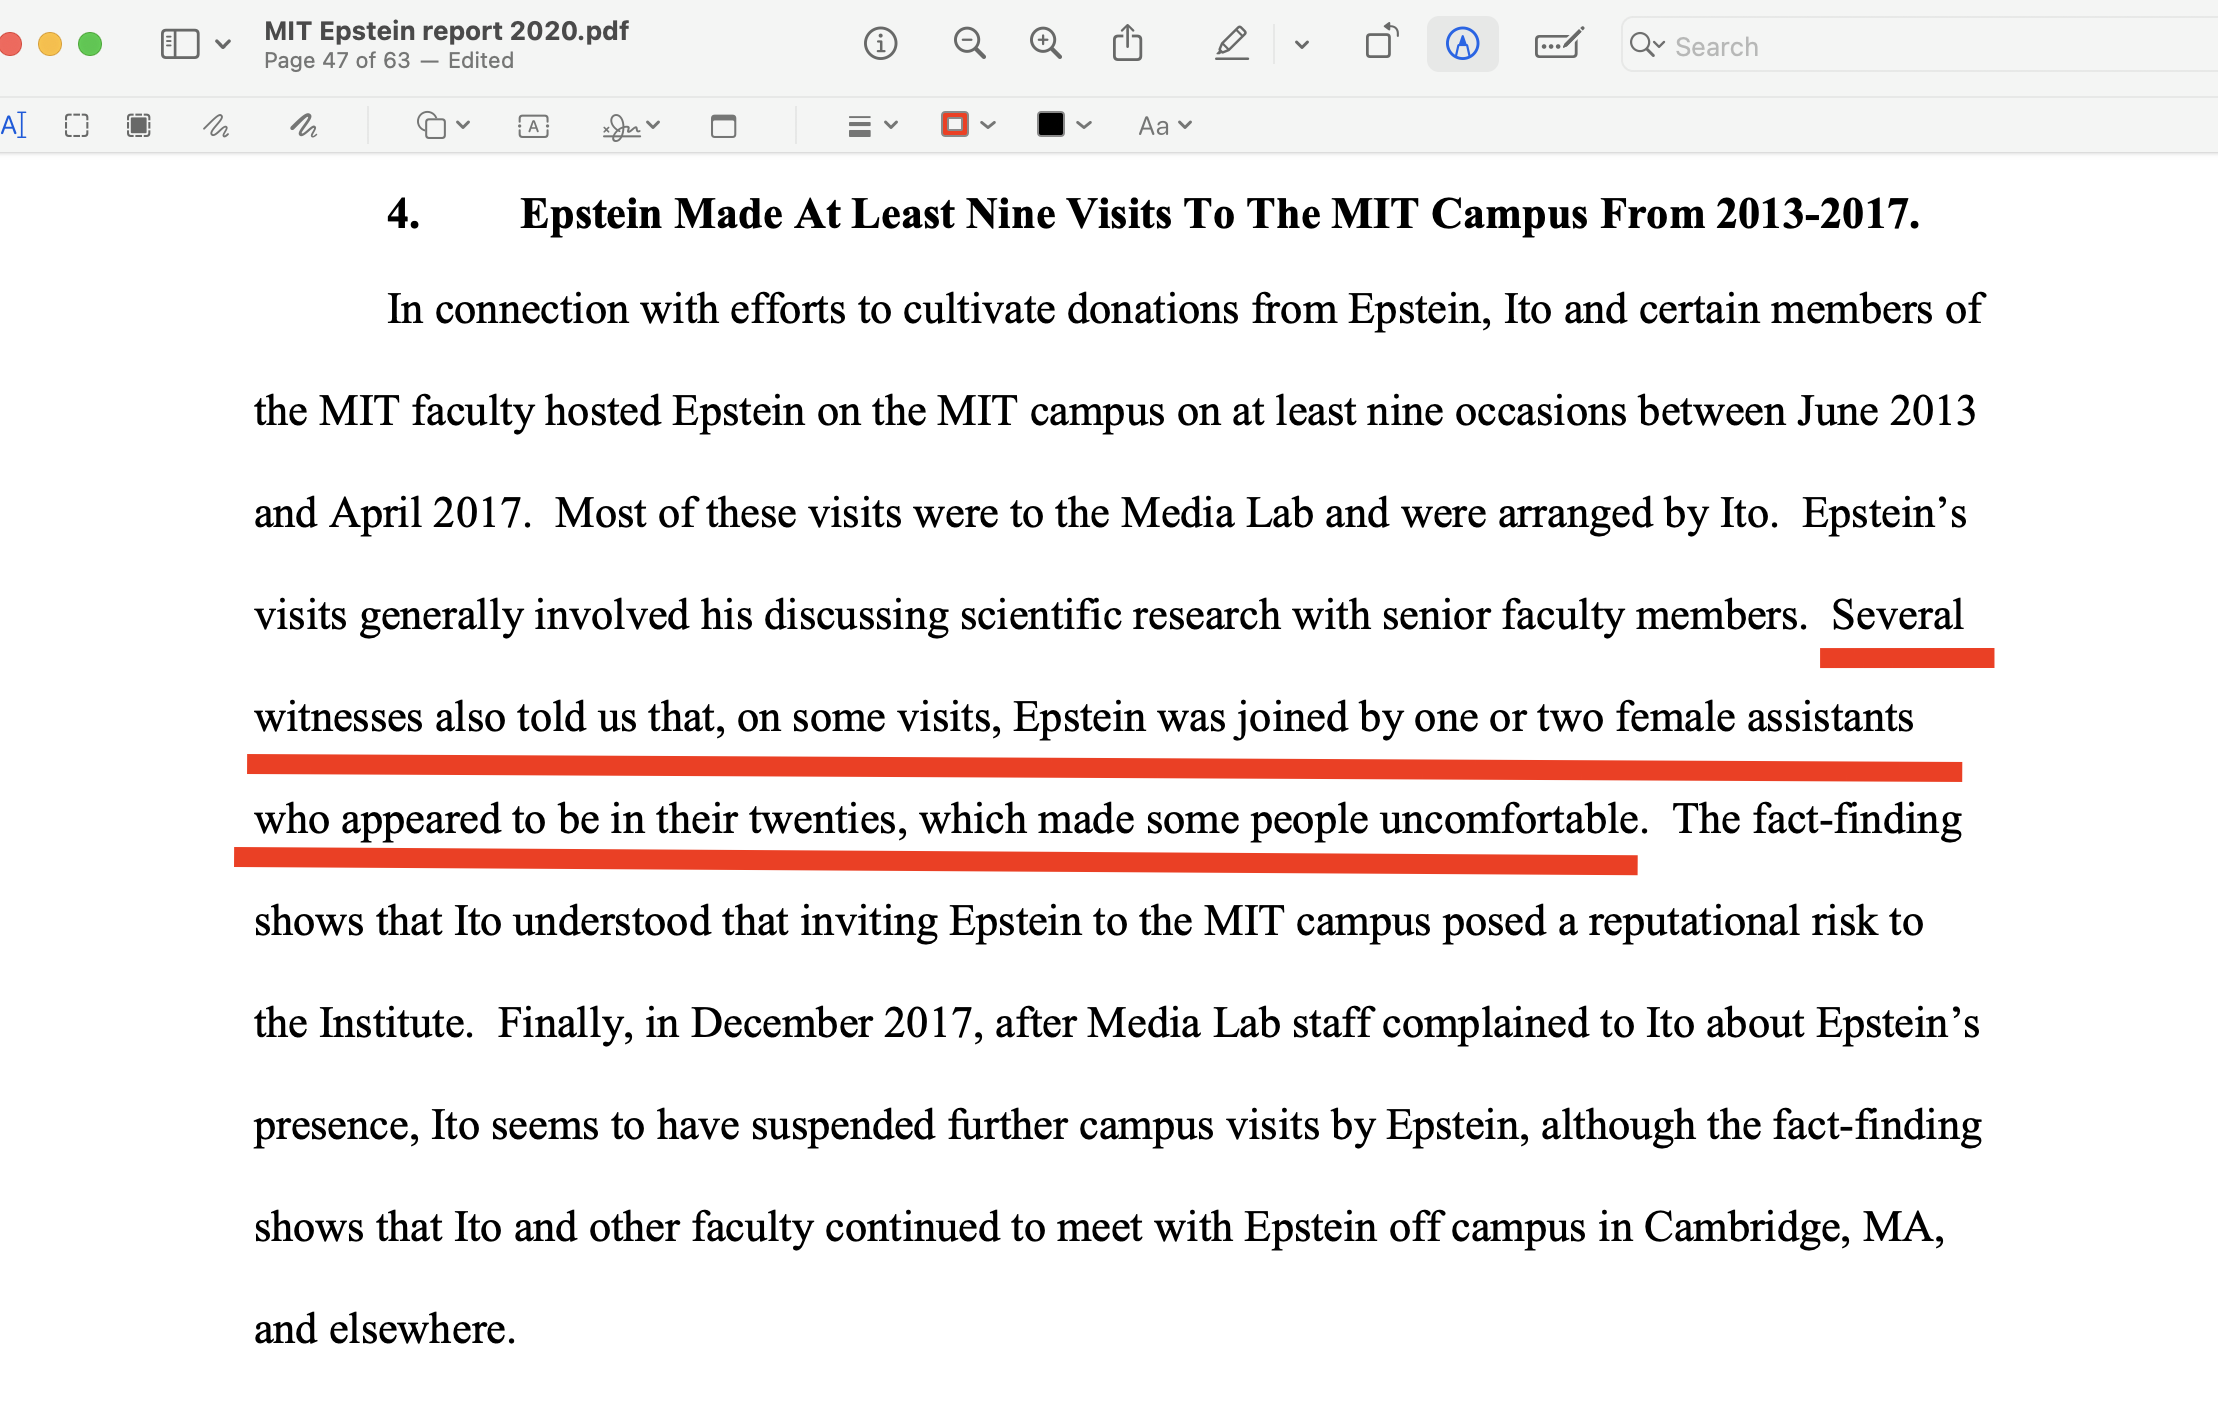
Task: Enable the Rectangular Selection tool
Action: [x=77, y=126]
